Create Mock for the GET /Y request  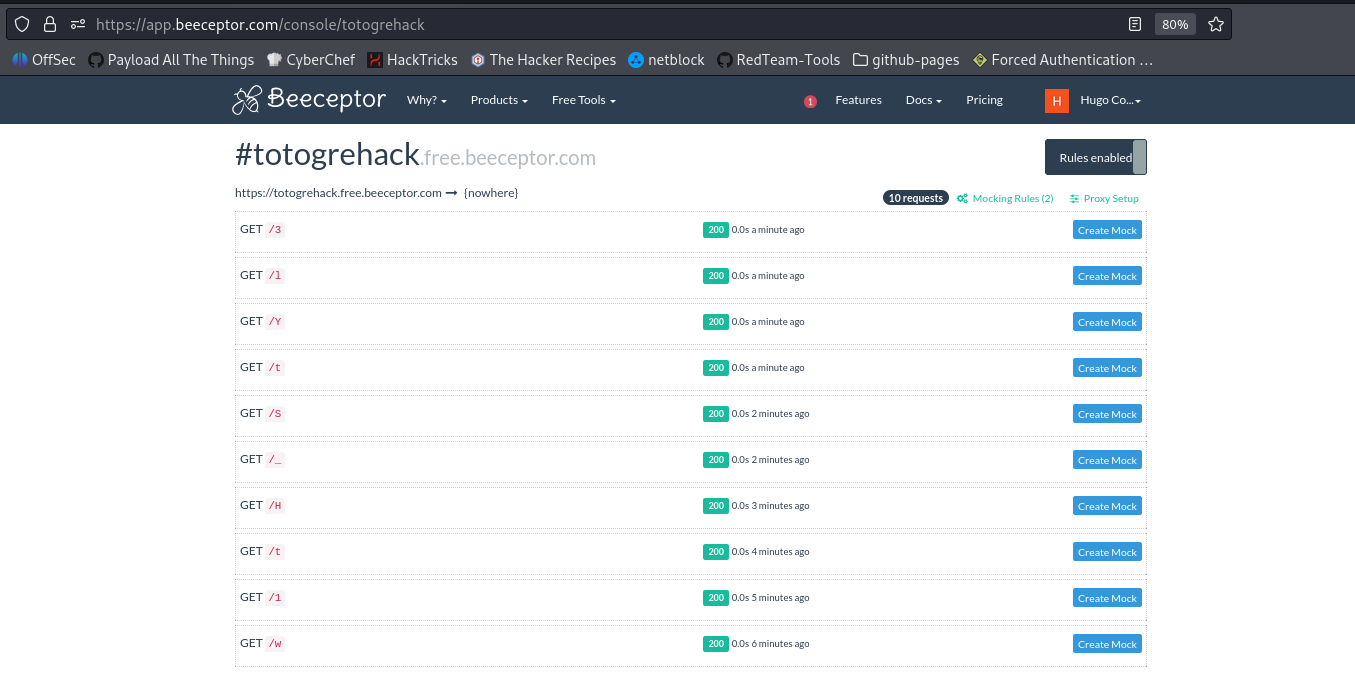pos(1107,322)
